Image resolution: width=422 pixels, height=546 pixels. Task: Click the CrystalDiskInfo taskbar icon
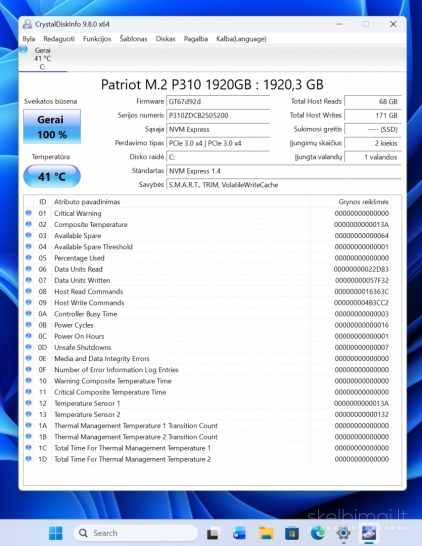369,533
